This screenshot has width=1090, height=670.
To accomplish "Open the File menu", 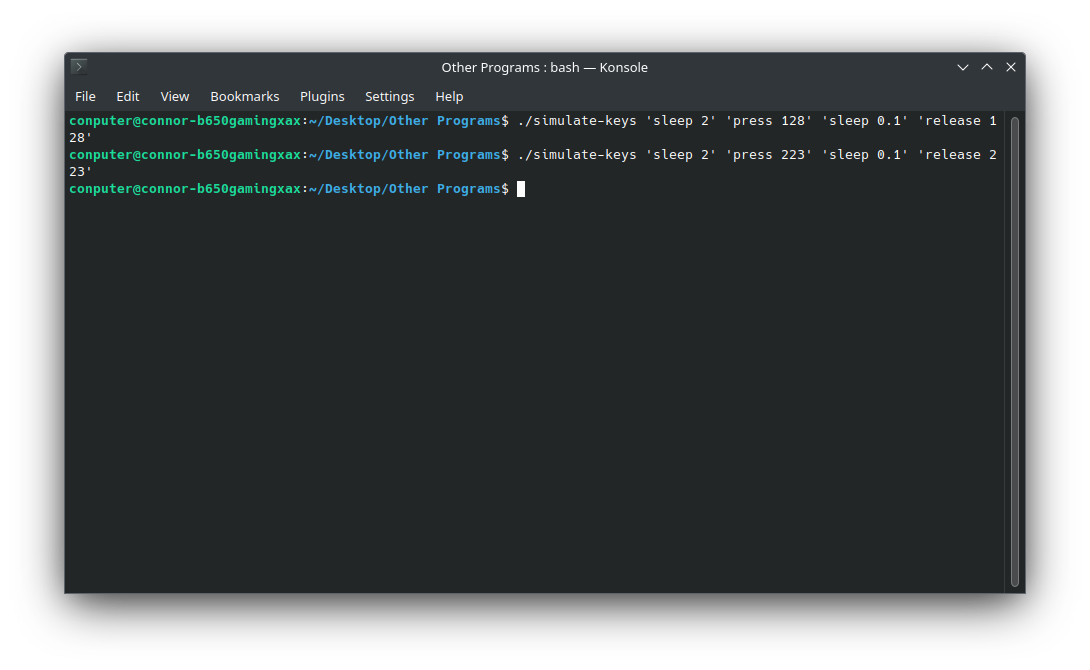I will [x=86, y=97].
